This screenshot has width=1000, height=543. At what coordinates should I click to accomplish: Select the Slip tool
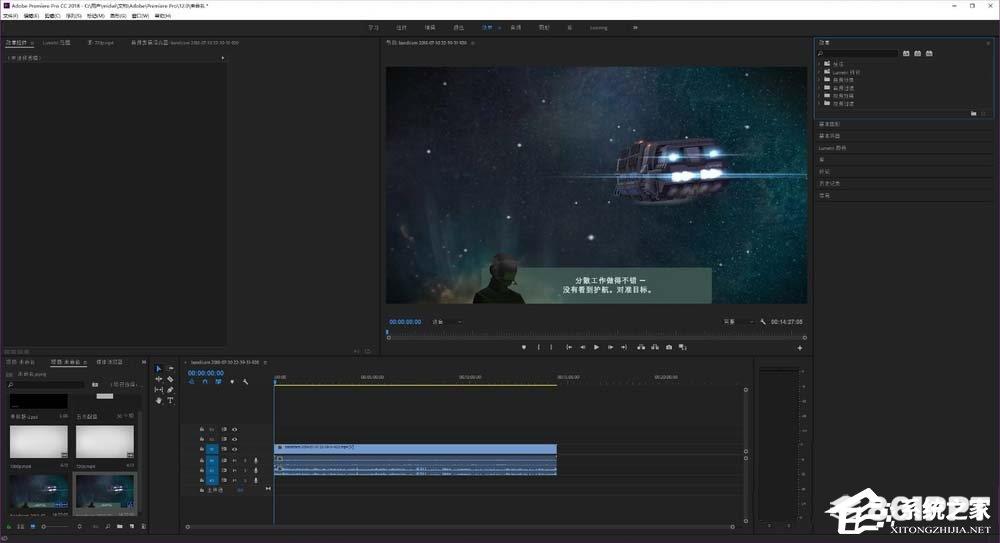tap(159, 390)
